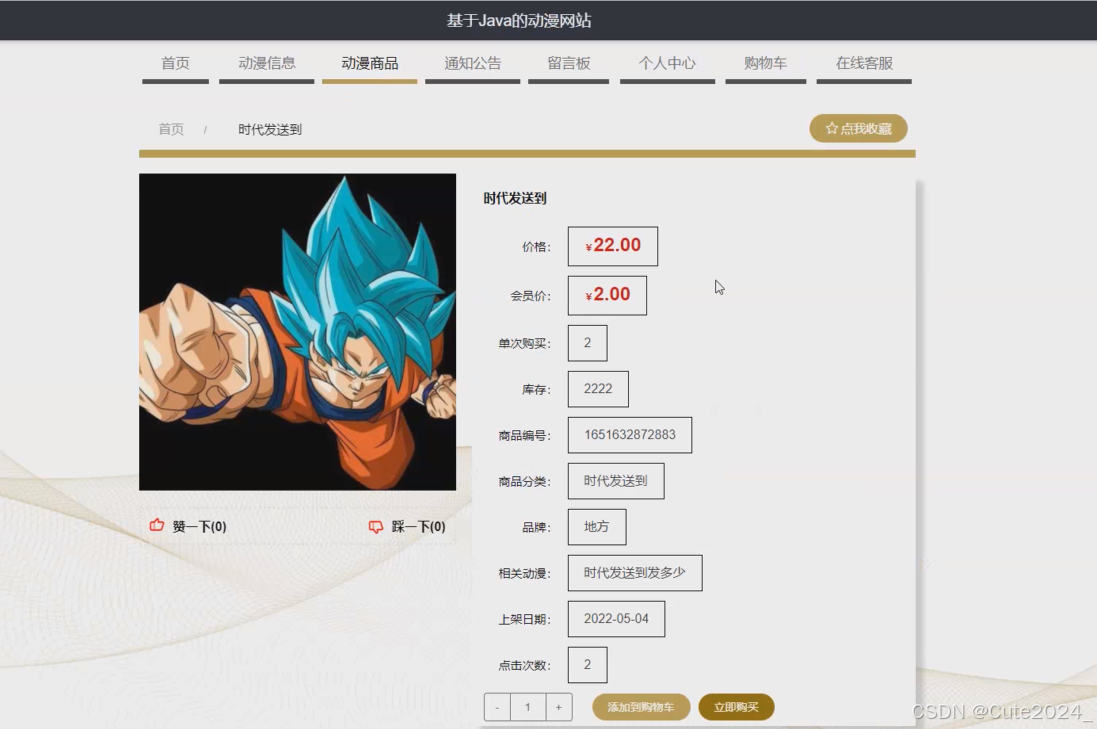Click the 点我收藏 favorite button

tap(858, 128)
